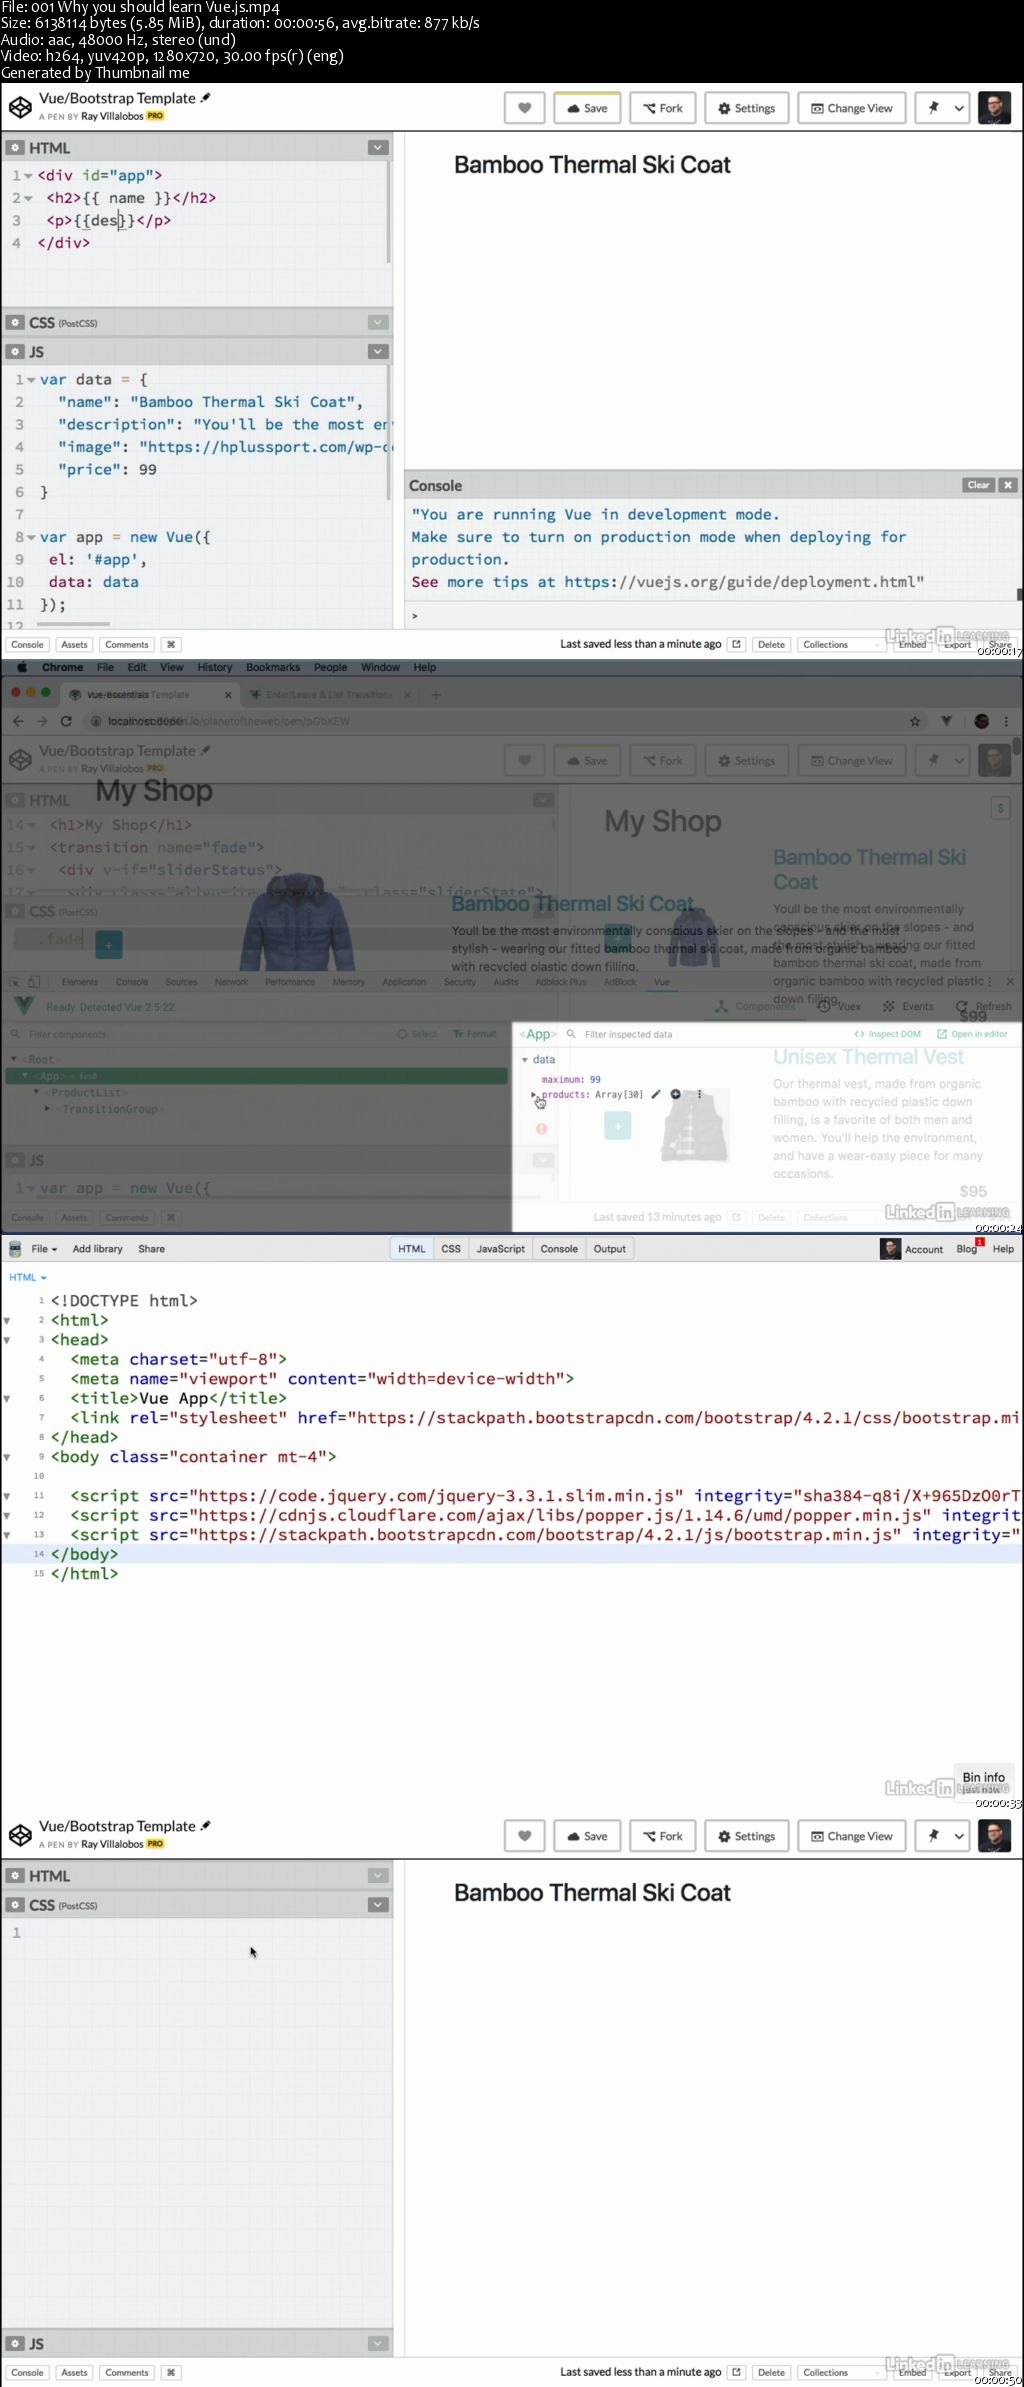Screen dimensions: 1024x2387
Task: Open the Chrome menu in the macOS menu bar
Action: click(x=62, y=667)
